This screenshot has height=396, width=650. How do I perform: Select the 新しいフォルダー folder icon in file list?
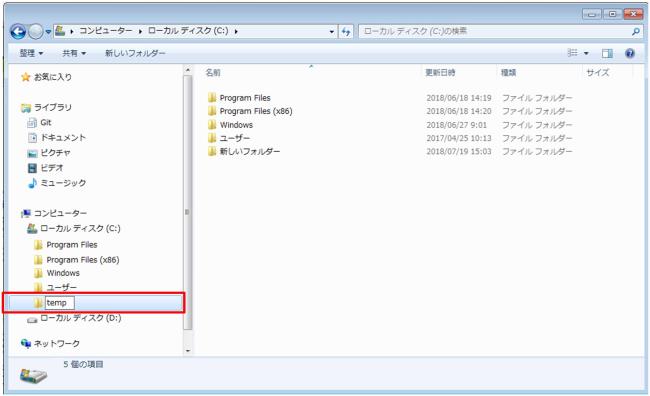coord(212,151)
